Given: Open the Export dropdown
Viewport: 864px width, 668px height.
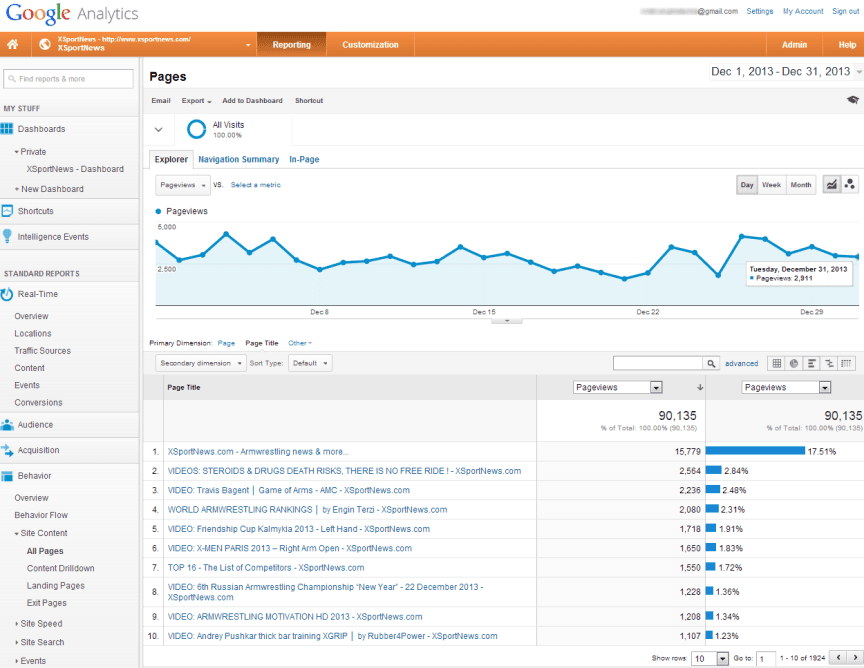Looking at the screenshot, I should 196,100.
